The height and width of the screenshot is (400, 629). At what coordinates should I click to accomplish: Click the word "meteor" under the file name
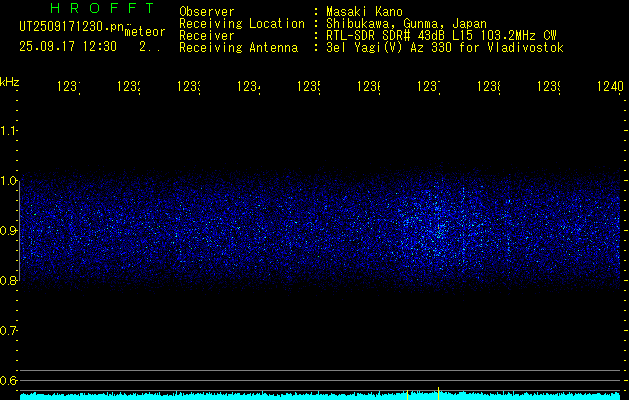click(x=145, y=32)
